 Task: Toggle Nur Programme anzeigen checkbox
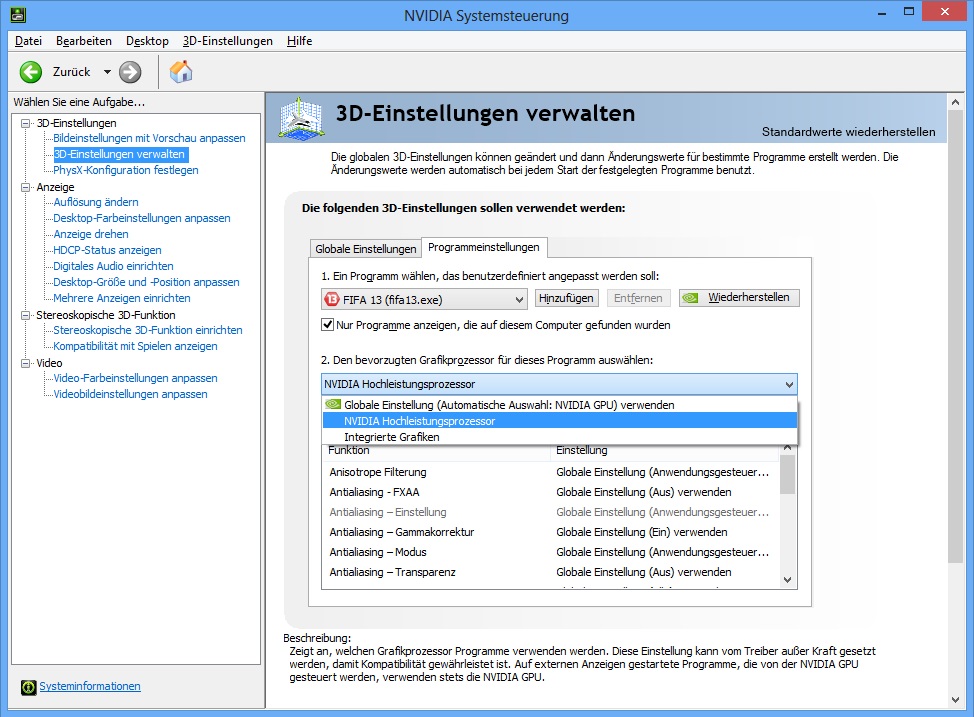coord(327,324)
